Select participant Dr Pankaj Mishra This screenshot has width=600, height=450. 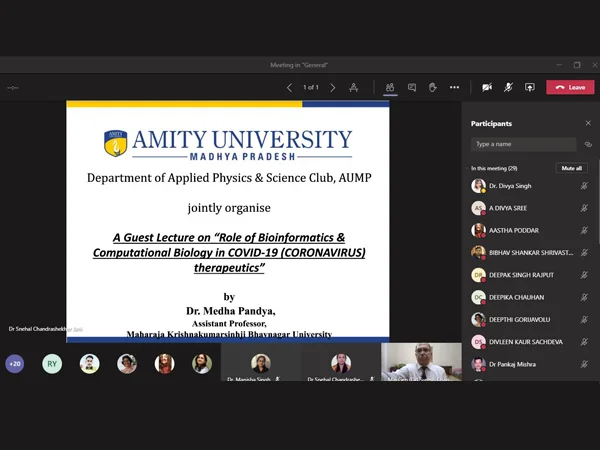[529, 364]
